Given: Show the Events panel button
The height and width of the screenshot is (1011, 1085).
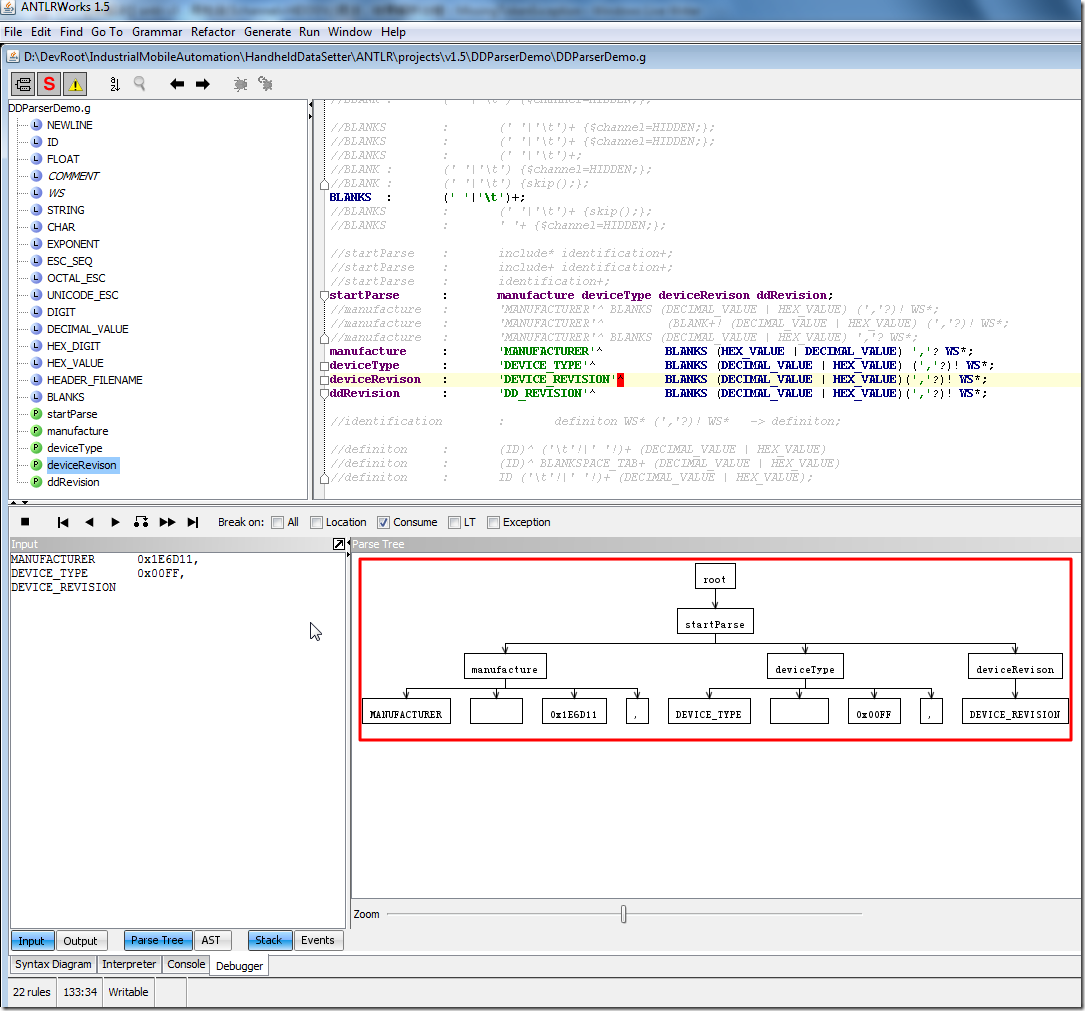Looking at the screenshot, I should click(x=318, y=940).
